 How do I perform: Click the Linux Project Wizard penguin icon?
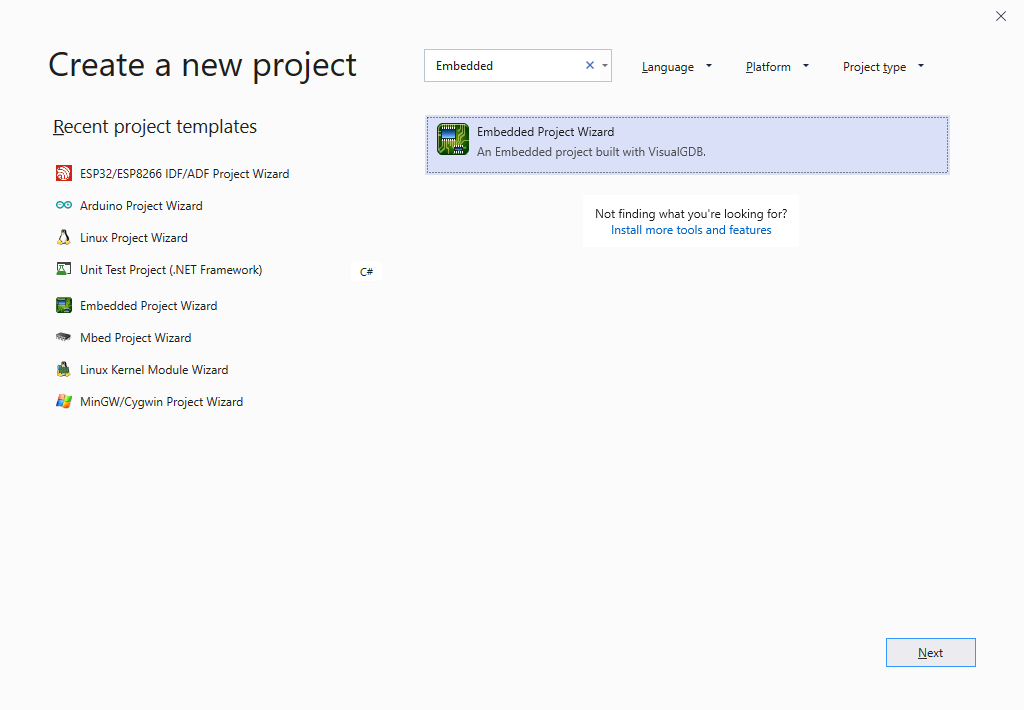64,237
